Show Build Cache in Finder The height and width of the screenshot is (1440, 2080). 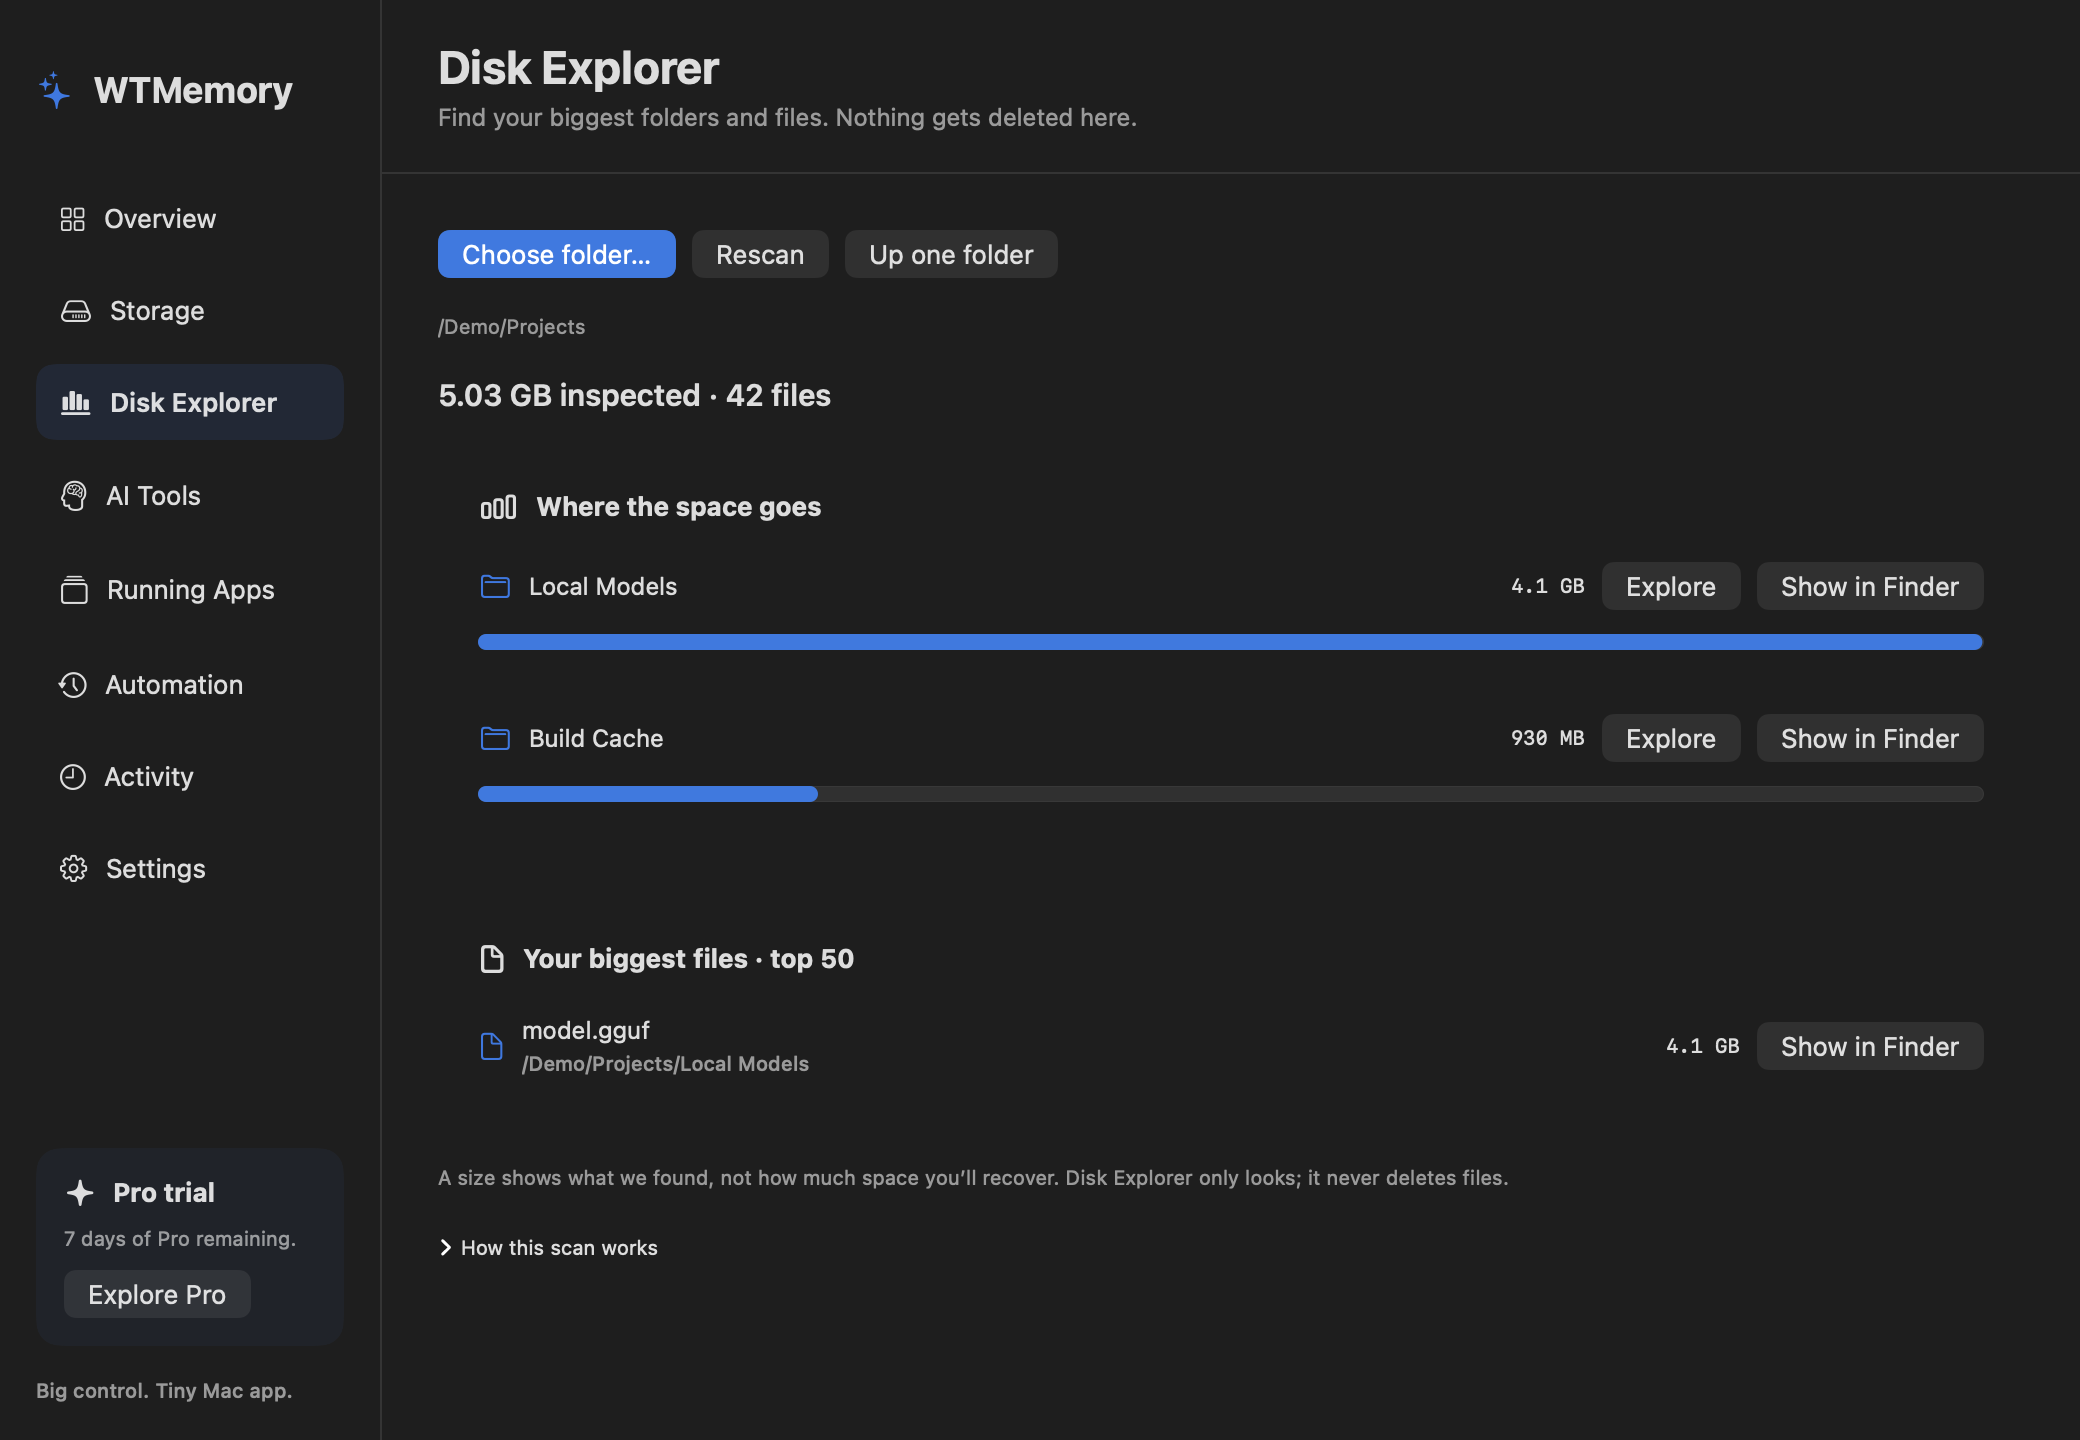coord(1870,738)
